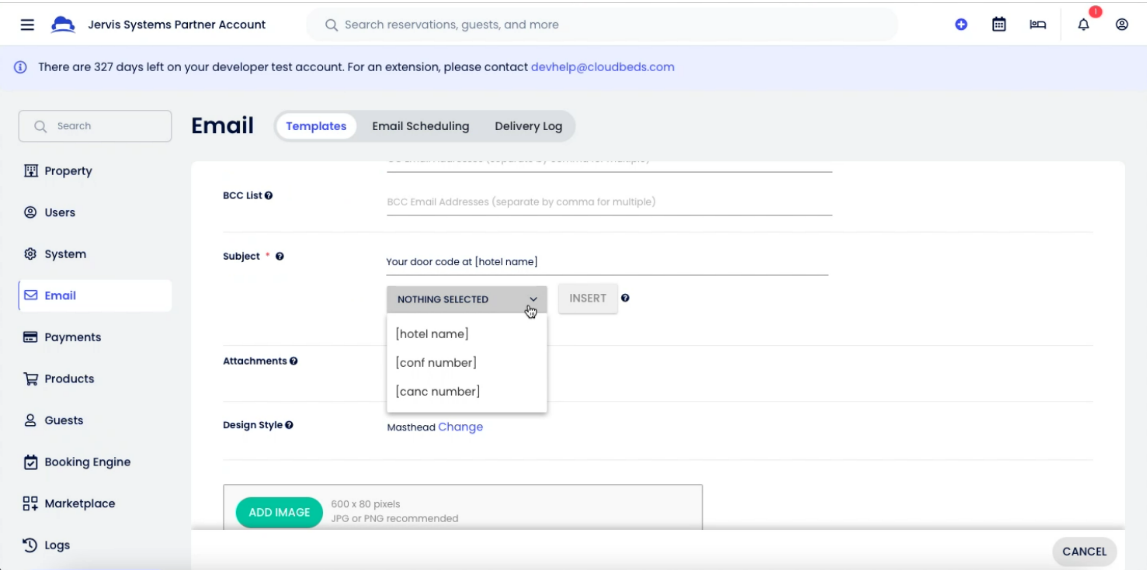Click the Jervis Systems Partner Account title
Screen dimensions: 1147x570
(x=176, y=25)
